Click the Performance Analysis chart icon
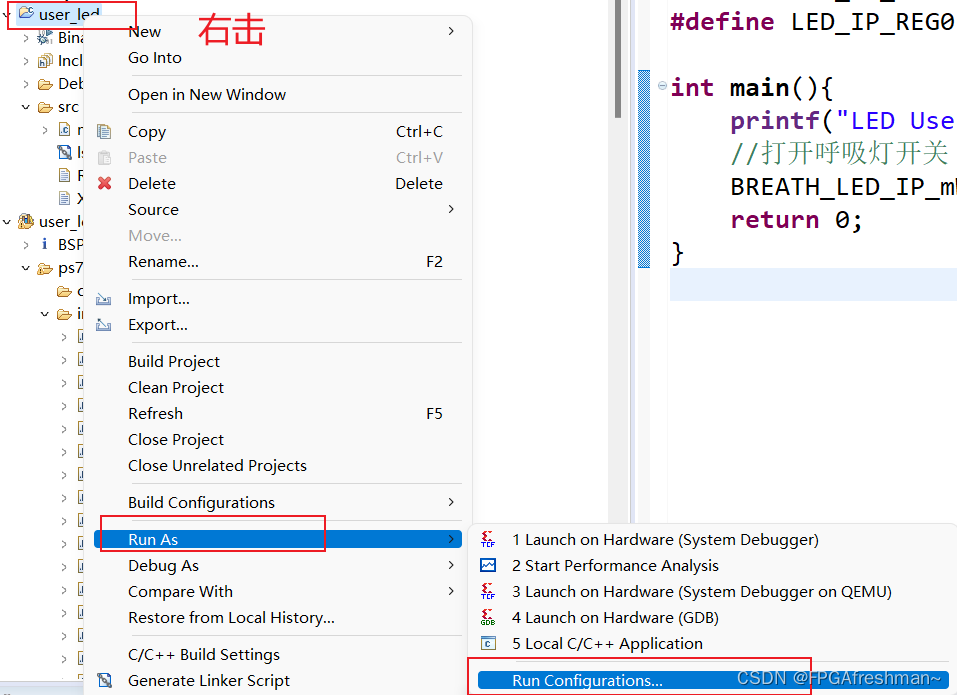The width and height of the screenshot is (957, 695). (488, 565)
